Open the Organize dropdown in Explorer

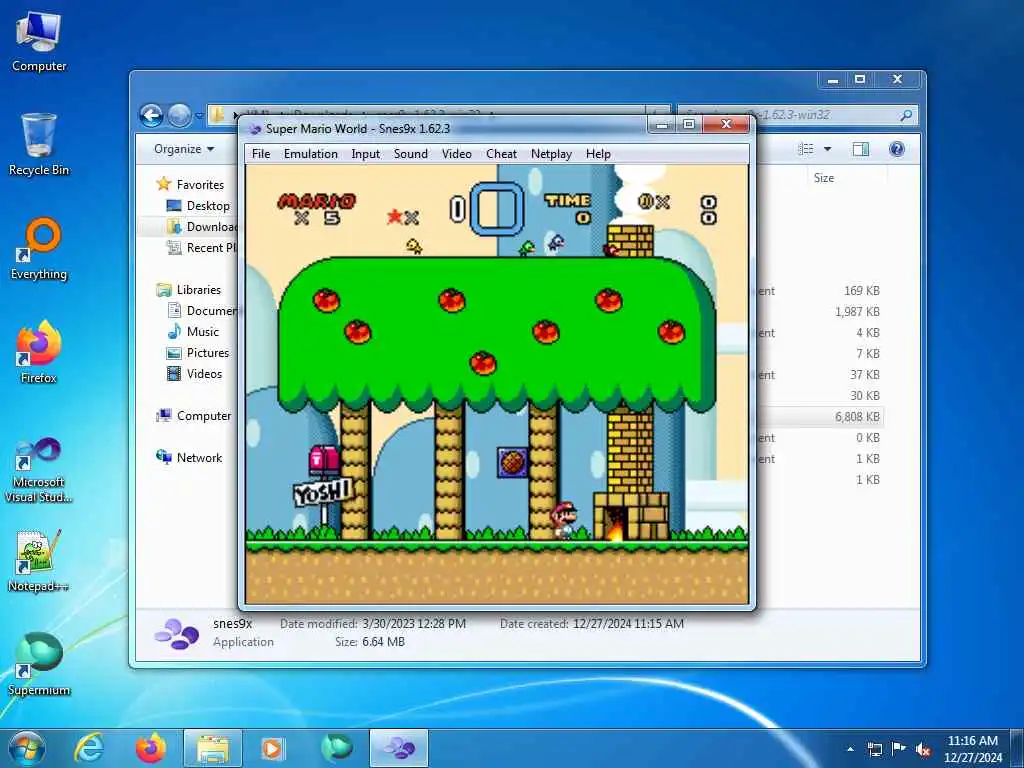(184, 149)
